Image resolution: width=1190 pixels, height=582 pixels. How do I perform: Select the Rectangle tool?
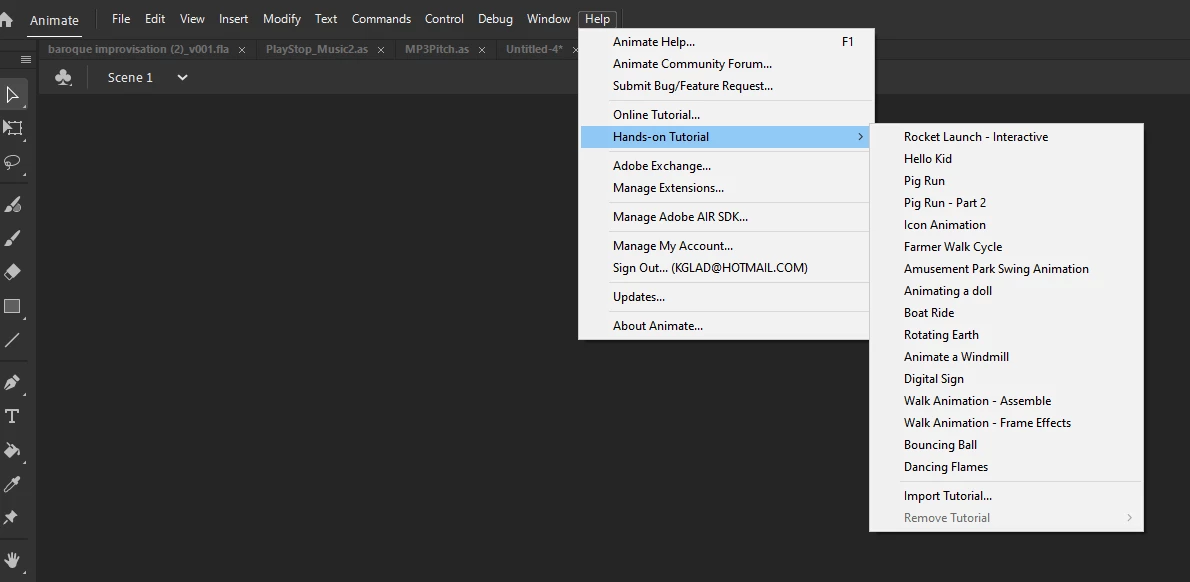[x=12, y=306]
